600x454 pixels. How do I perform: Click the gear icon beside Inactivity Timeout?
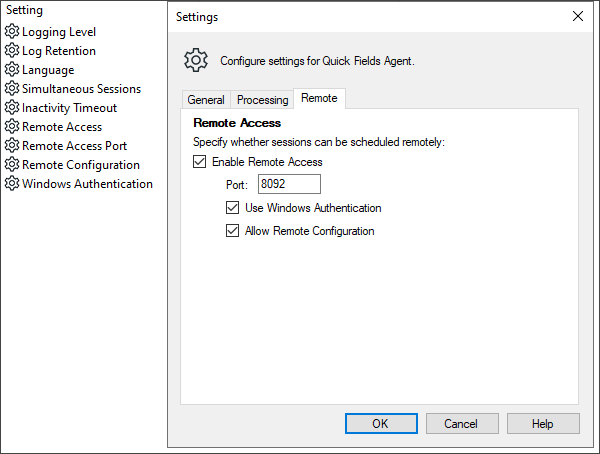coord(12,108)
